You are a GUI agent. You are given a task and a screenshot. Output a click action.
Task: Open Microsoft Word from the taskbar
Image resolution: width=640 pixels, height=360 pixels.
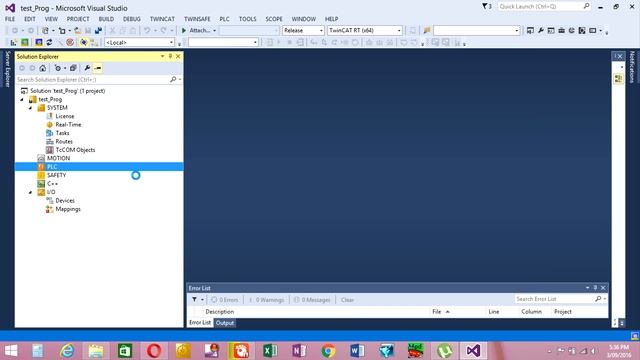(357, 351)
